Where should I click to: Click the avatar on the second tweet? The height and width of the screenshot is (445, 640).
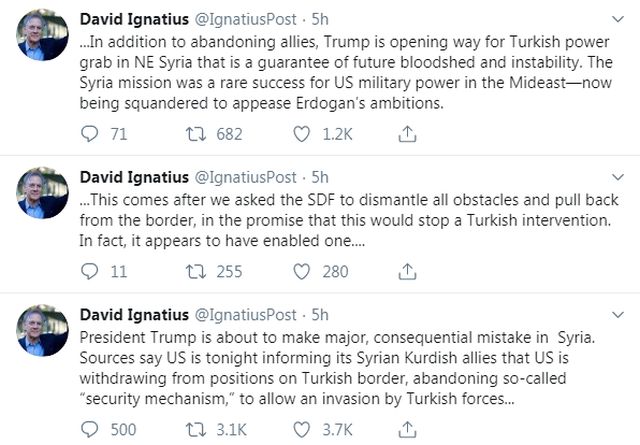[x=44, y=195]
